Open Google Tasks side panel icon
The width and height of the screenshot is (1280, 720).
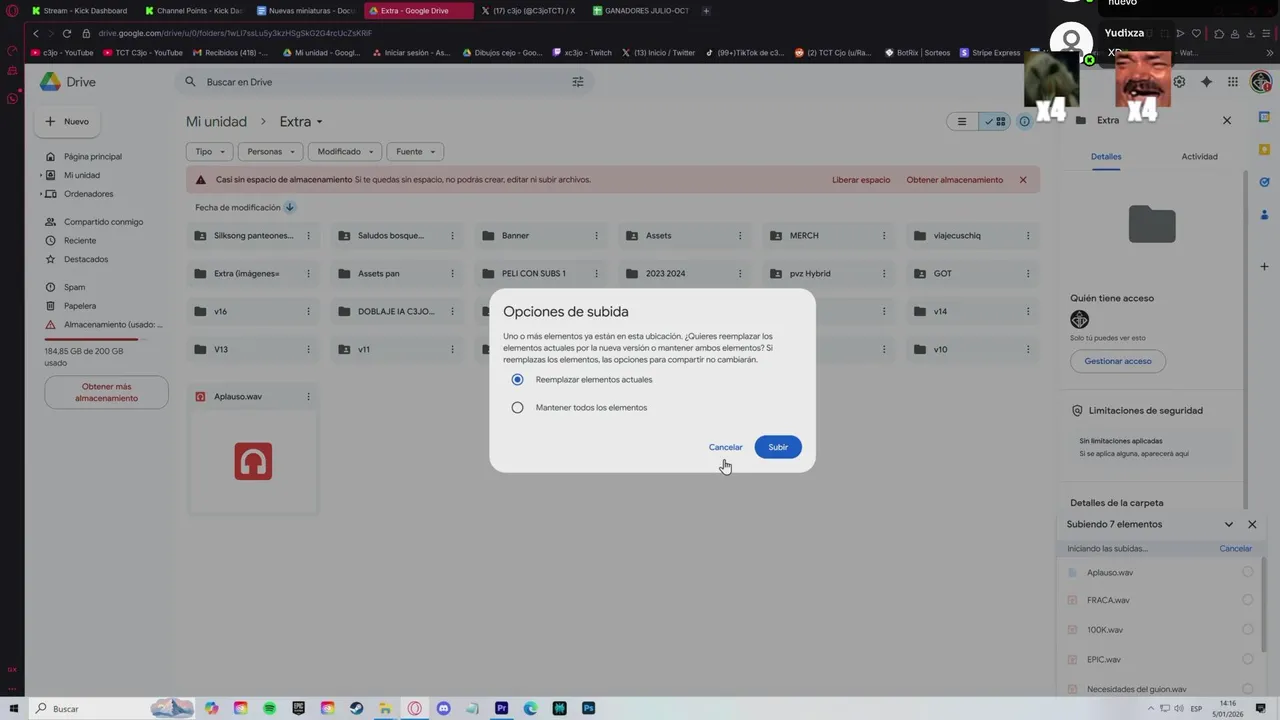pos(1265,182)
